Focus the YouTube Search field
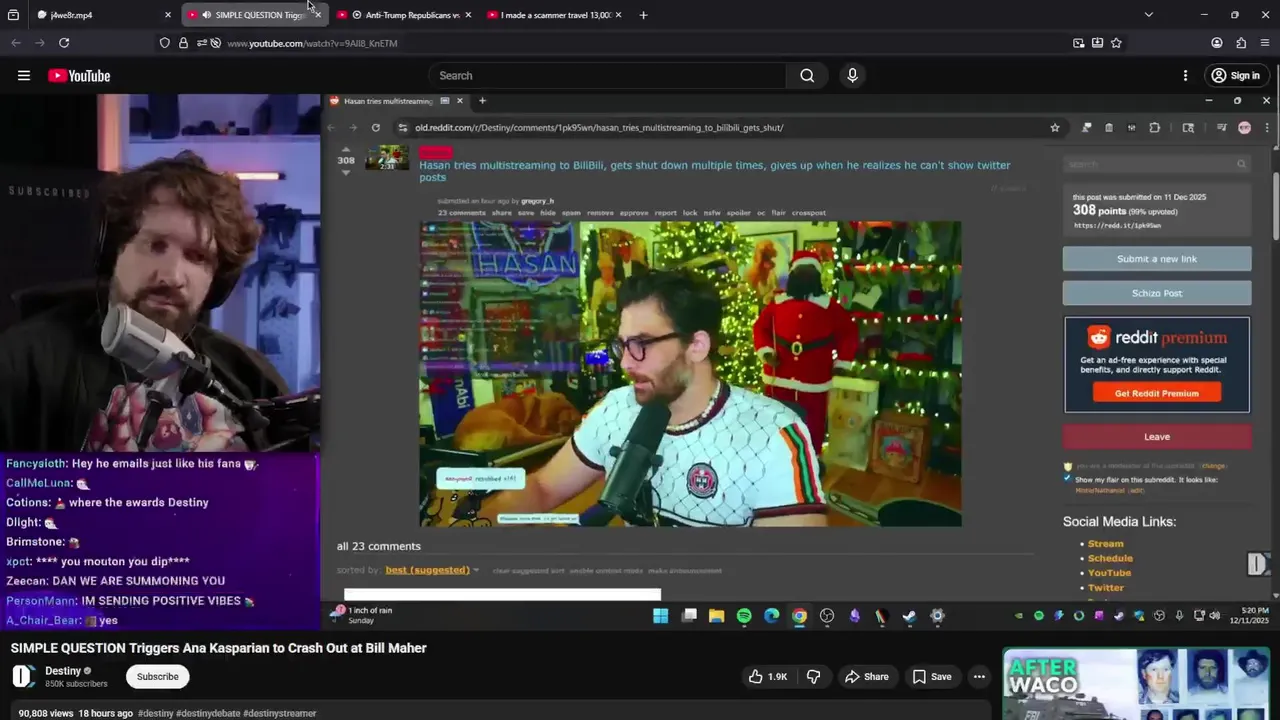The height and width of the screenshot is (720, 1280). click(x=608, y=76)
